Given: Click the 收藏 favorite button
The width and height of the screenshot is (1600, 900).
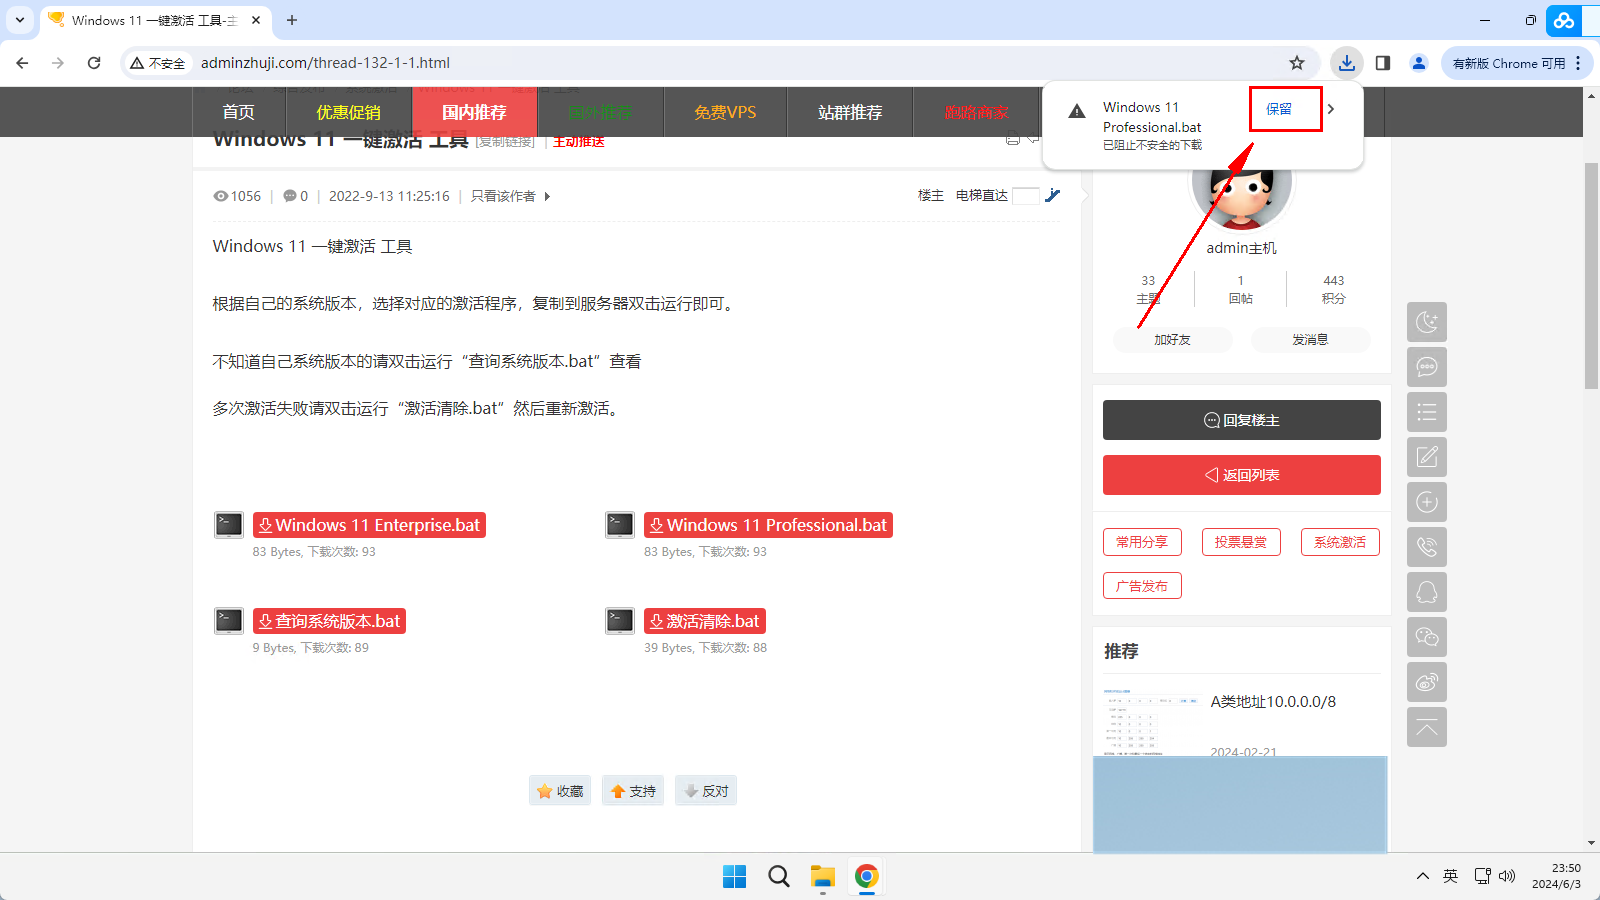Looking at the screenshot, I should coord(560,790).
